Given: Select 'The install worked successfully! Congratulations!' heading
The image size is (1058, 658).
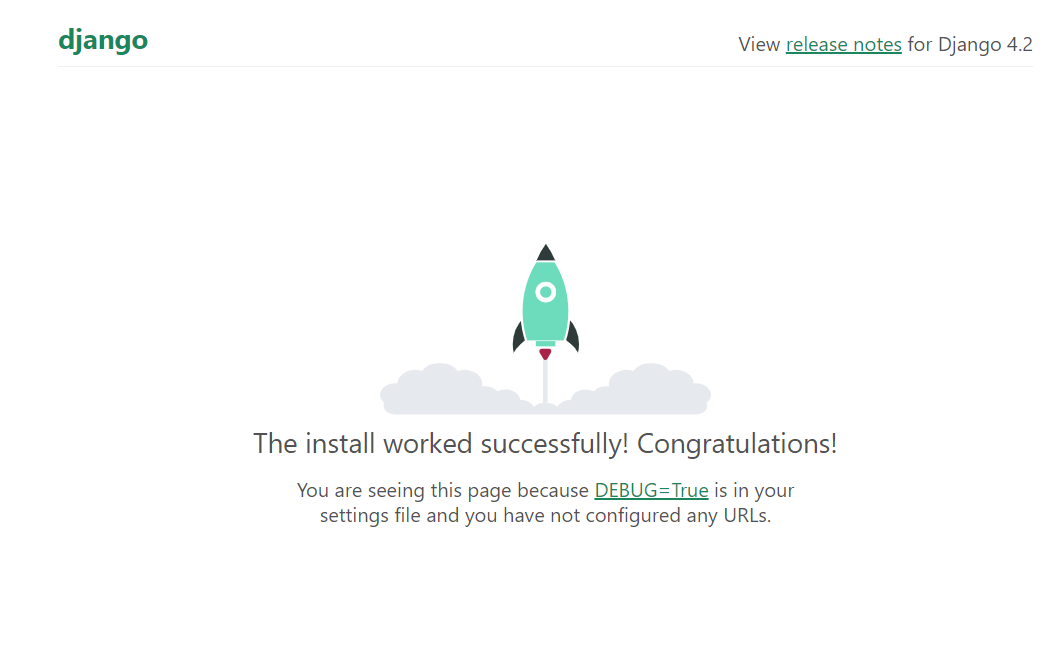Looking at the screenshot, I should (x=545, y=443).
